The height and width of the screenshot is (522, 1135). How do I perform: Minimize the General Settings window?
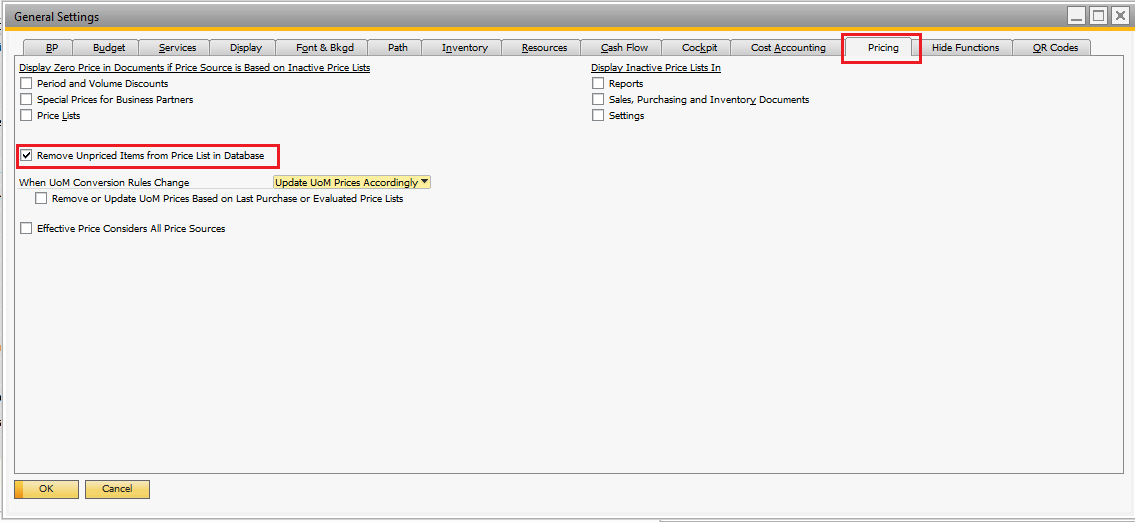(1076, 16)
